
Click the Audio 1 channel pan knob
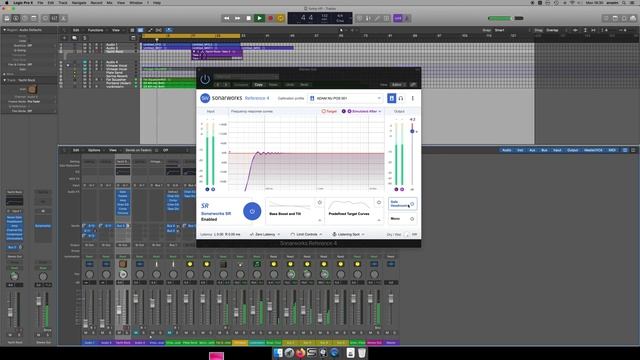tap(89, 274)
